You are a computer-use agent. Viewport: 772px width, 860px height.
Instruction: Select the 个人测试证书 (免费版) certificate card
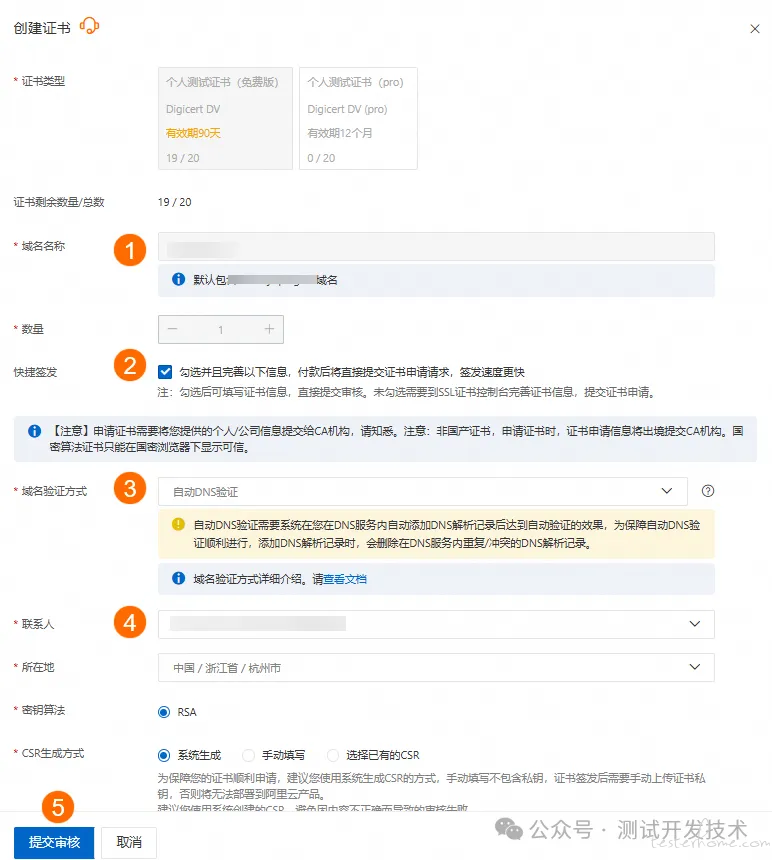pyautogui.click(x=225, y=118)
